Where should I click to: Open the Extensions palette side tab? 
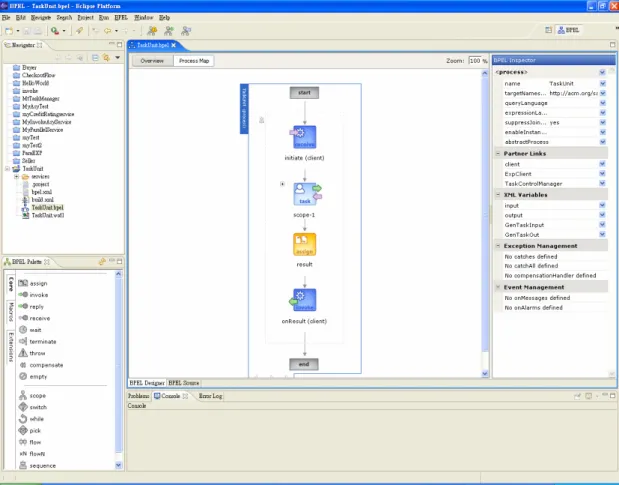[11, 347]
